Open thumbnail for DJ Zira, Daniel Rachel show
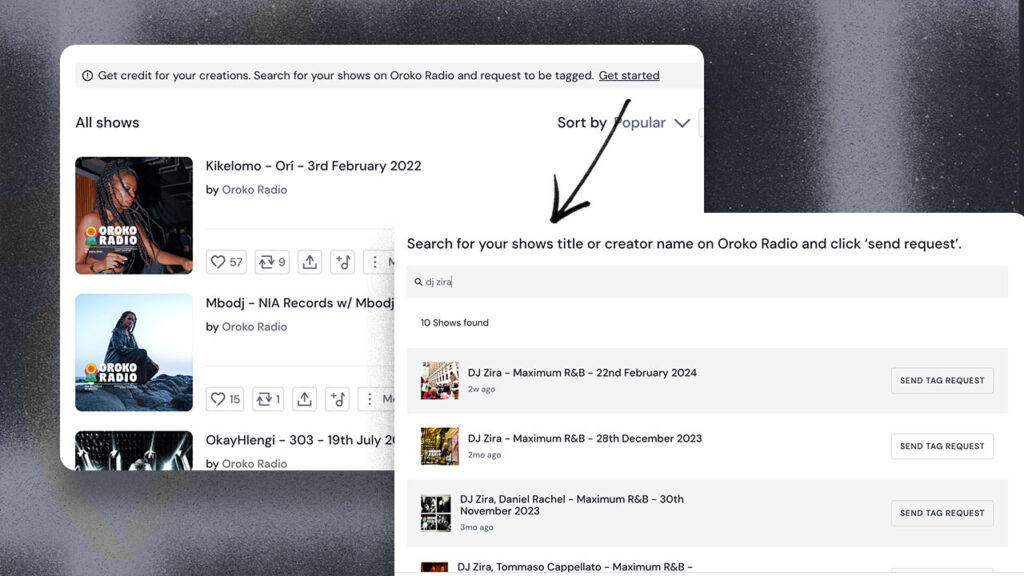The image size is (1024, 576). click(436, 513)
